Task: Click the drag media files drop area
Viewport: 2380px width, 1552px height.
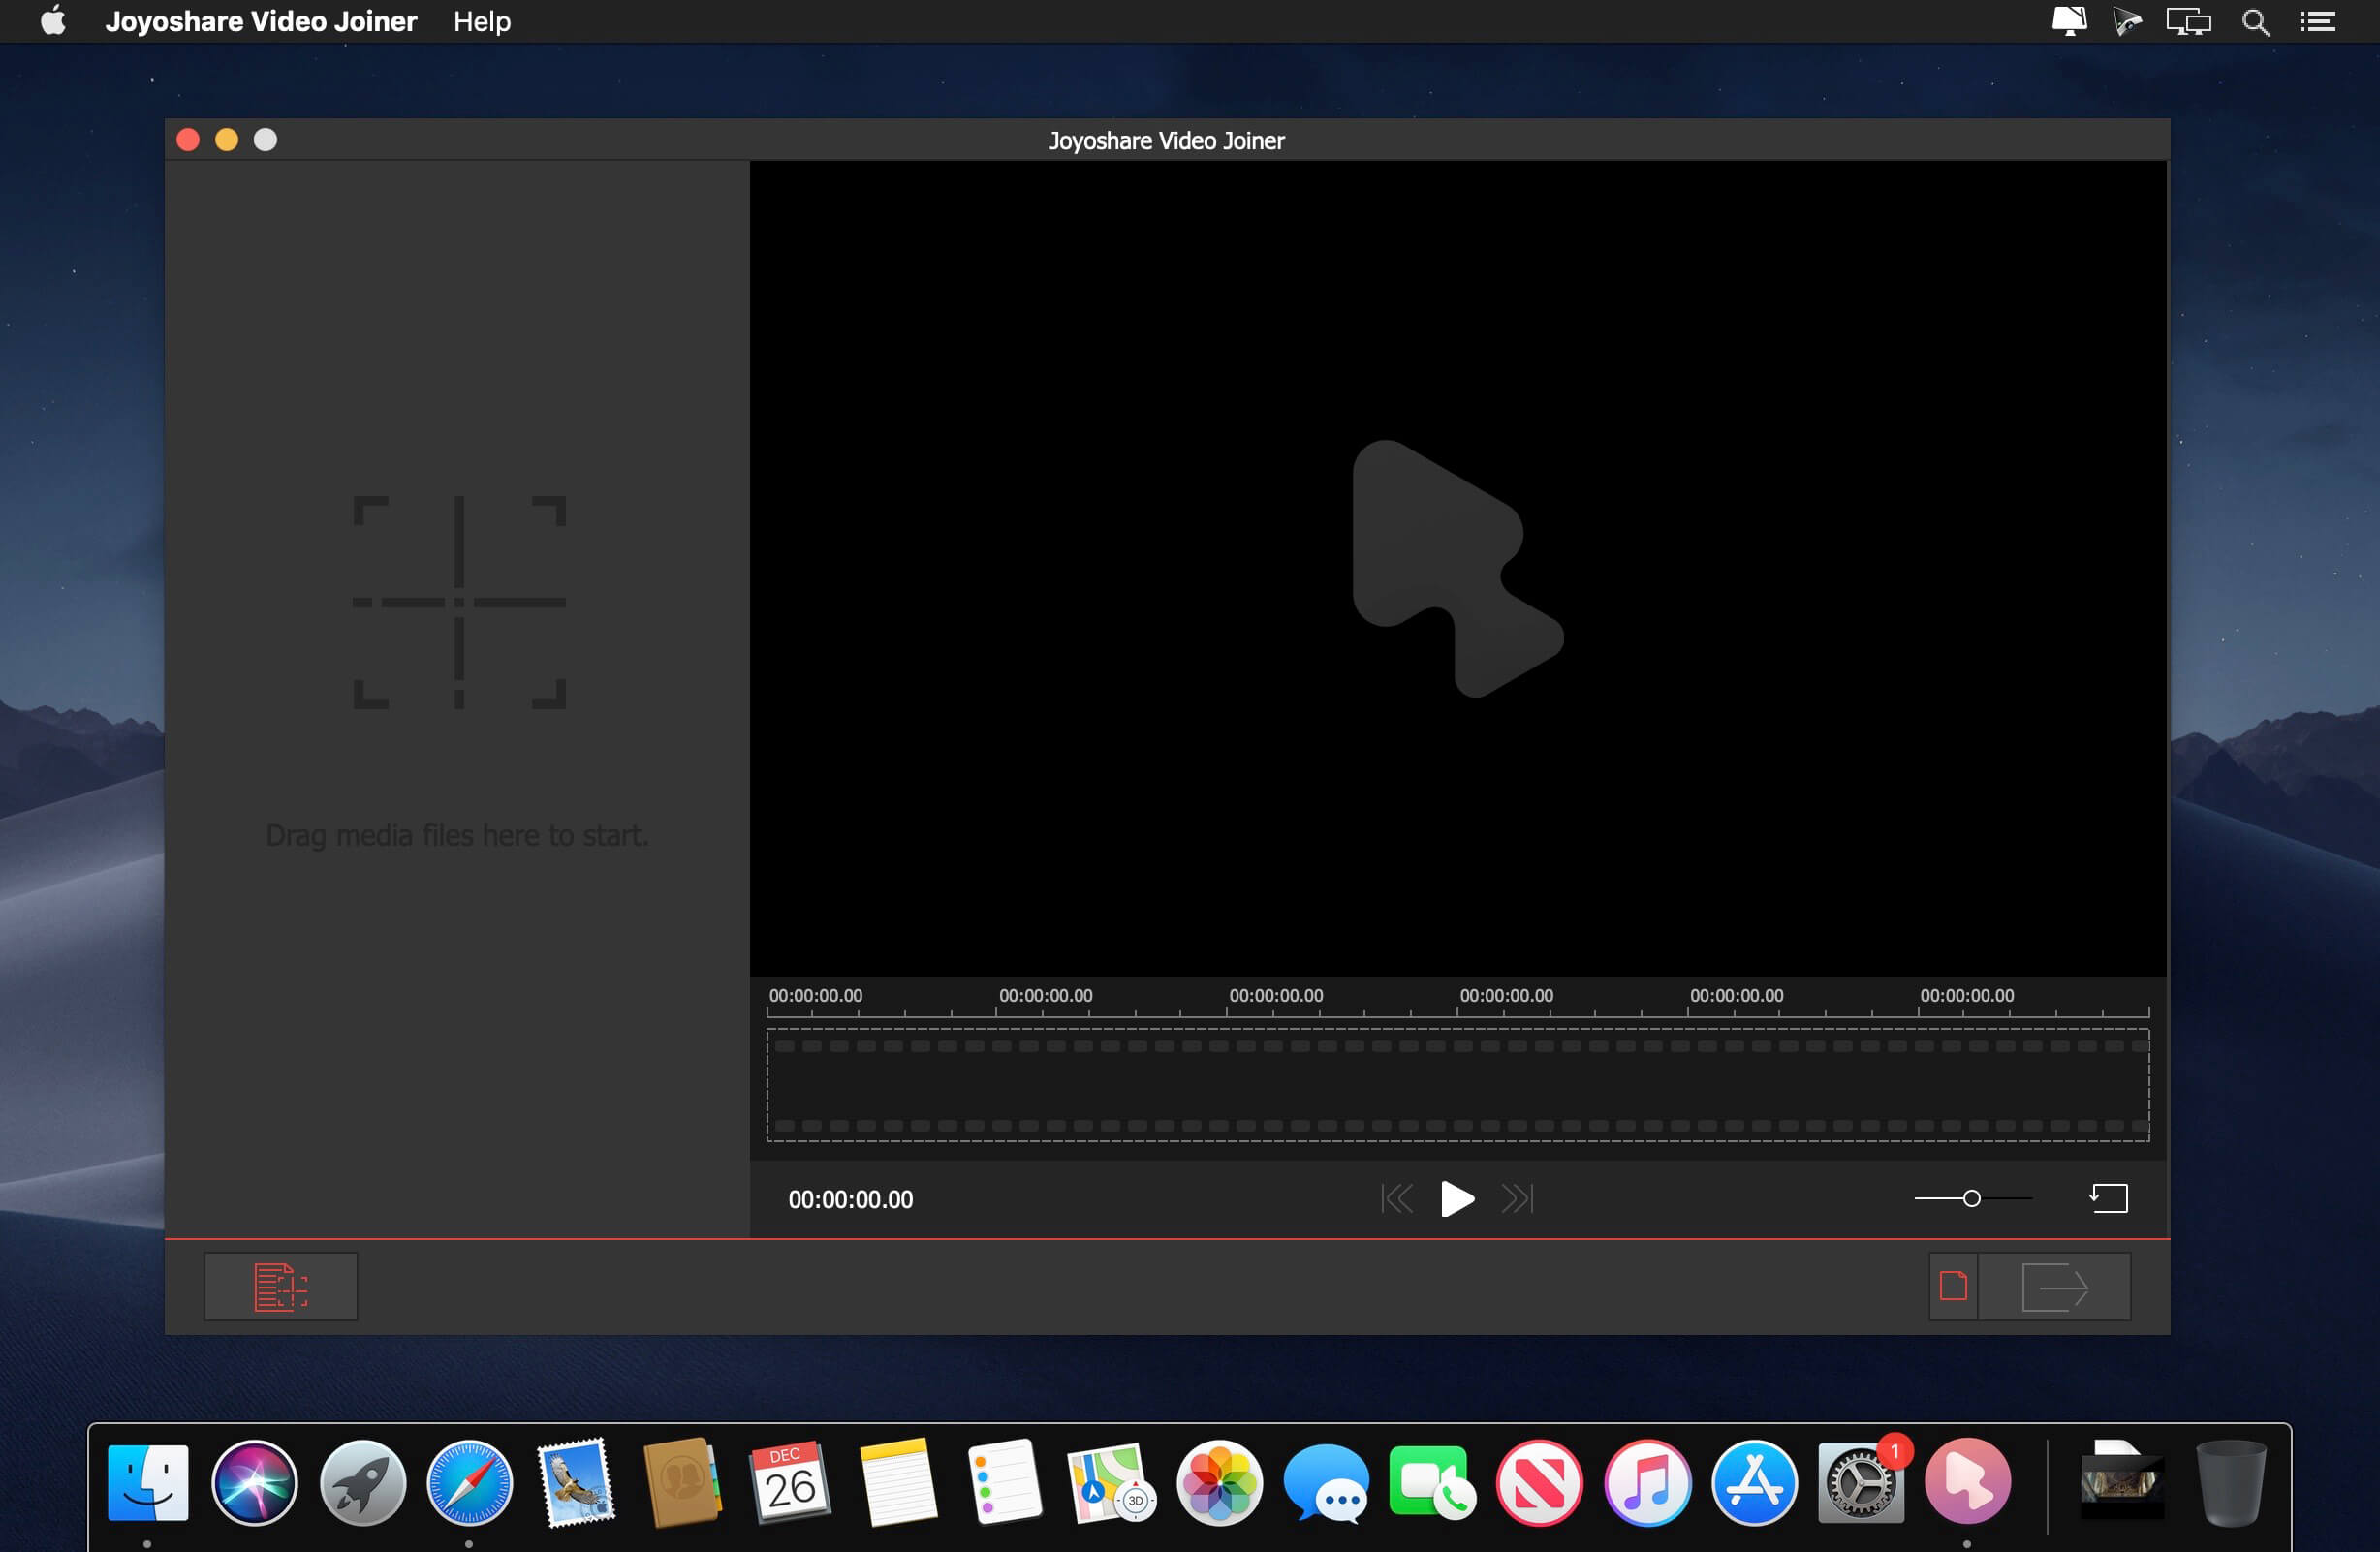Action: (x=458, y=650)
